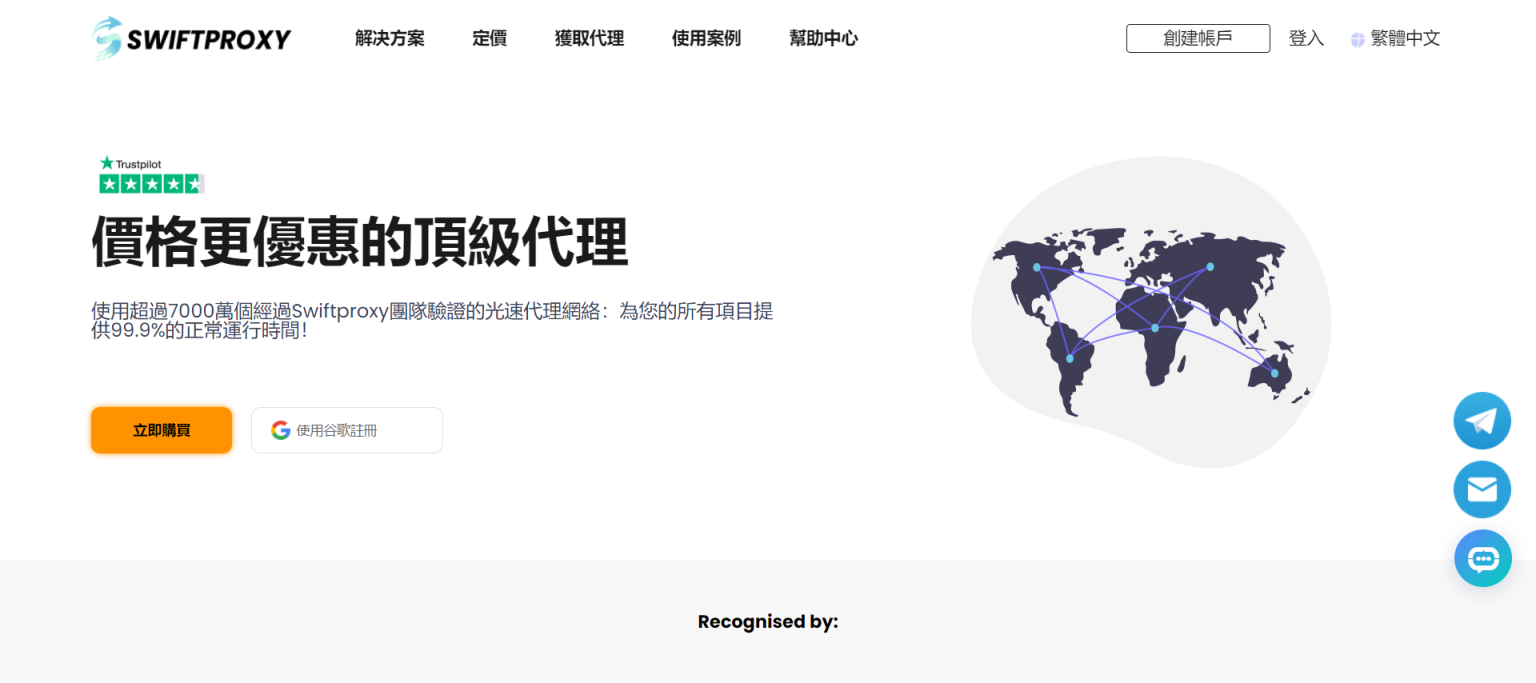Select 定價 in the navigation bar

(x=489, y=38)
